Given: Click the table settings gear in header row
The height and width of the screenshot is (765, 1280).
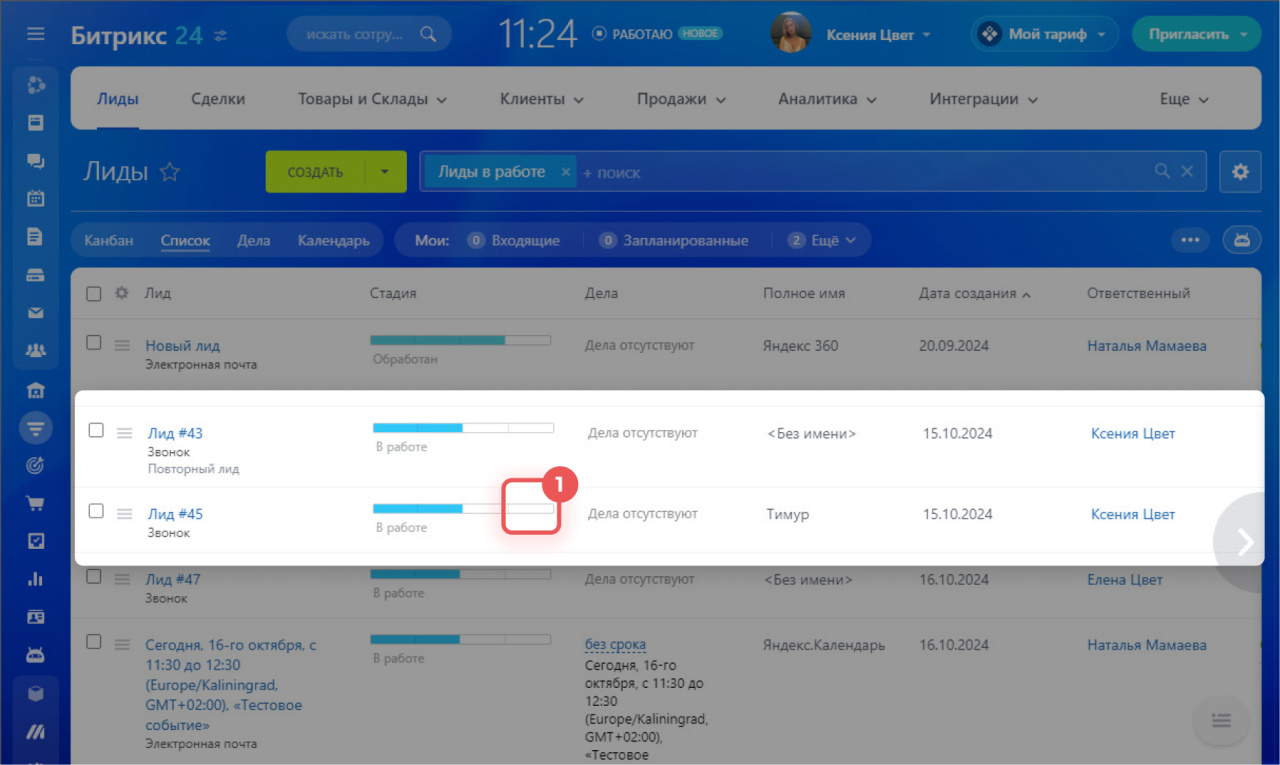Looking at the screenshot, I should (122, 294).
